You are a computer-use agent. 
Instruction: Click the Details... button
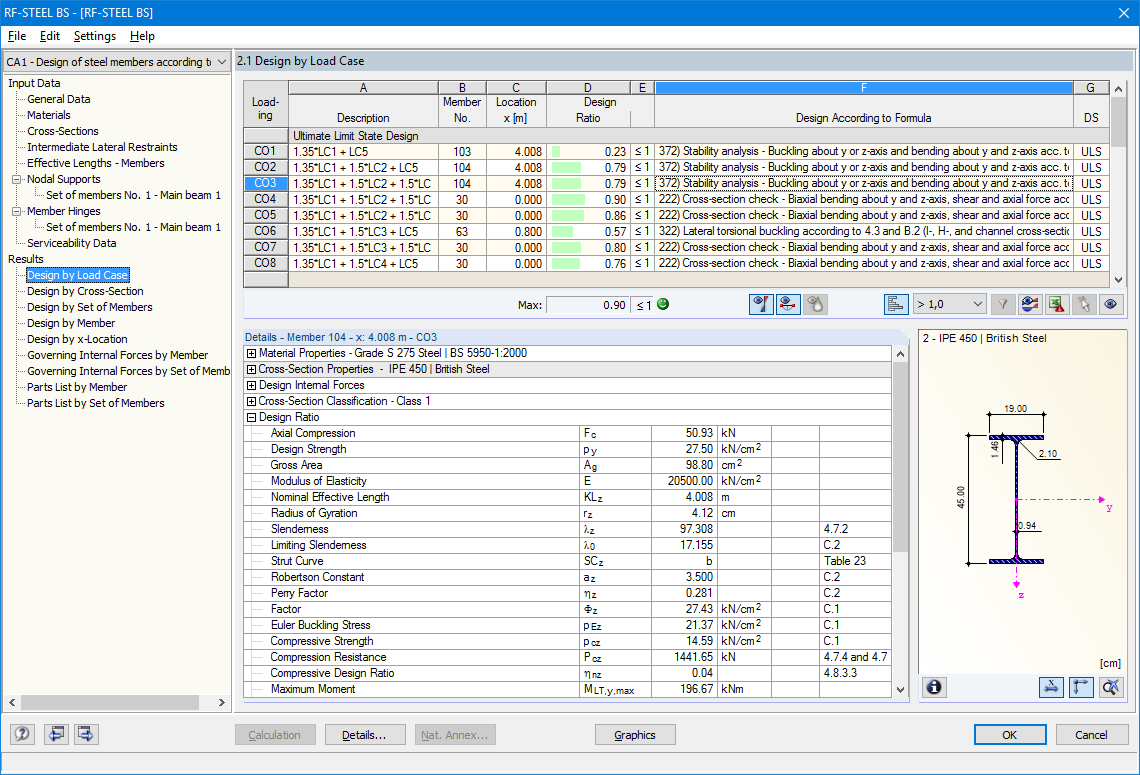click(364, 735)
